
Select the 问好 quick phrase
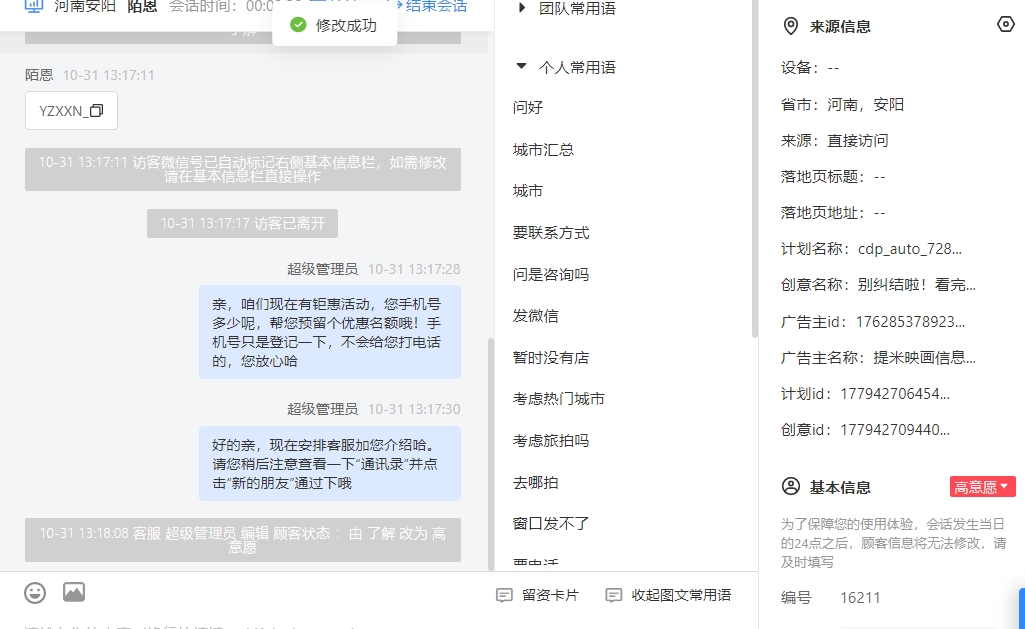528,107
